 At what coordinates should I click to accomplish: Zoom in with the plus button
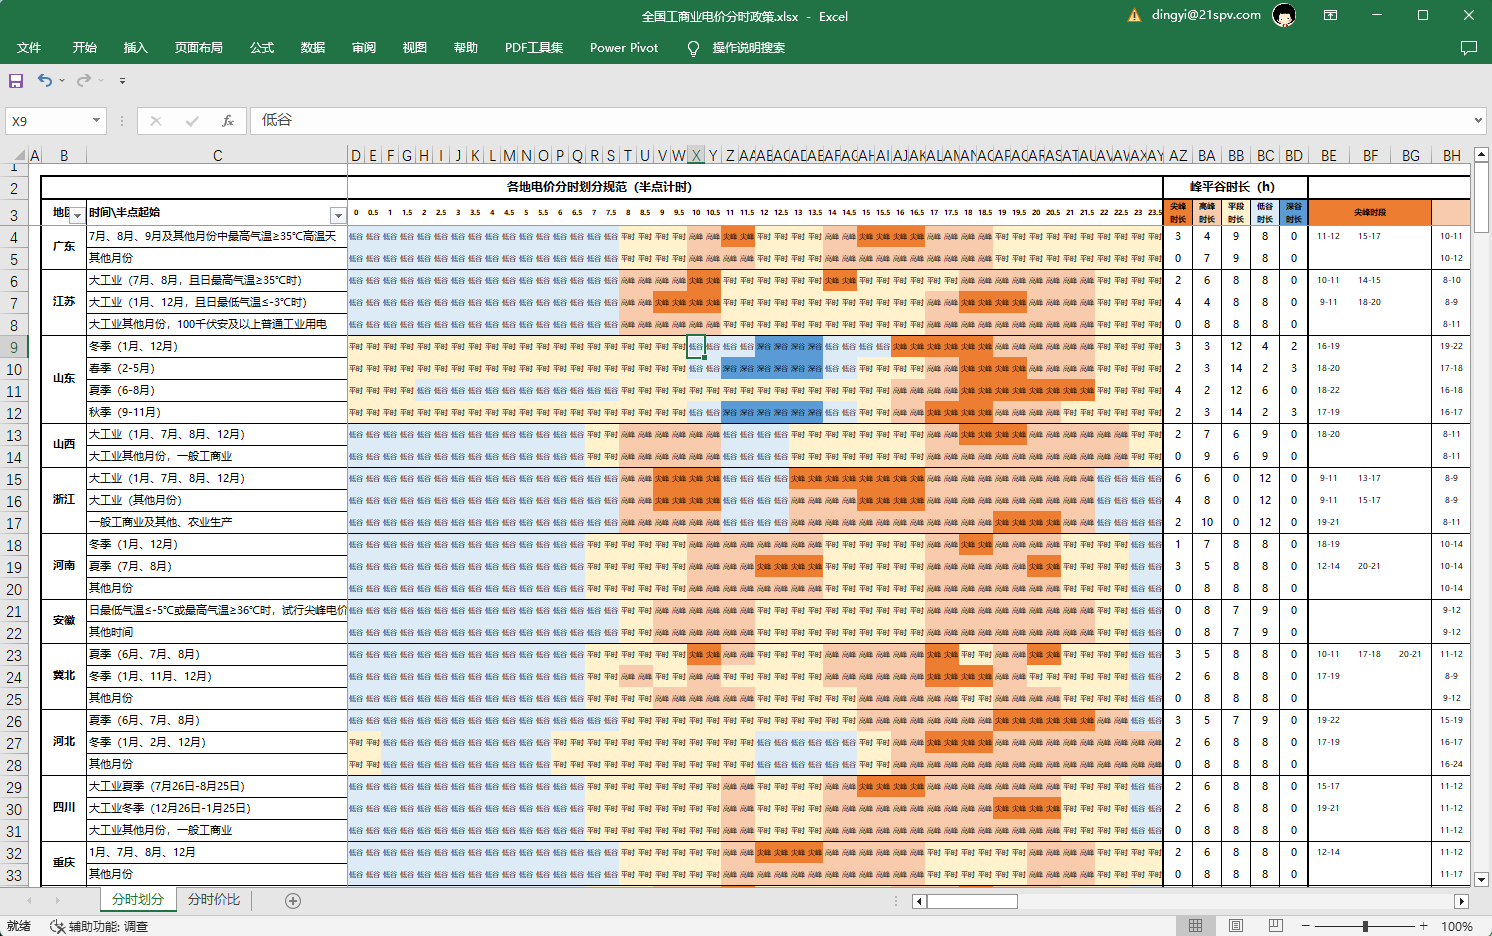(1424, 926)
